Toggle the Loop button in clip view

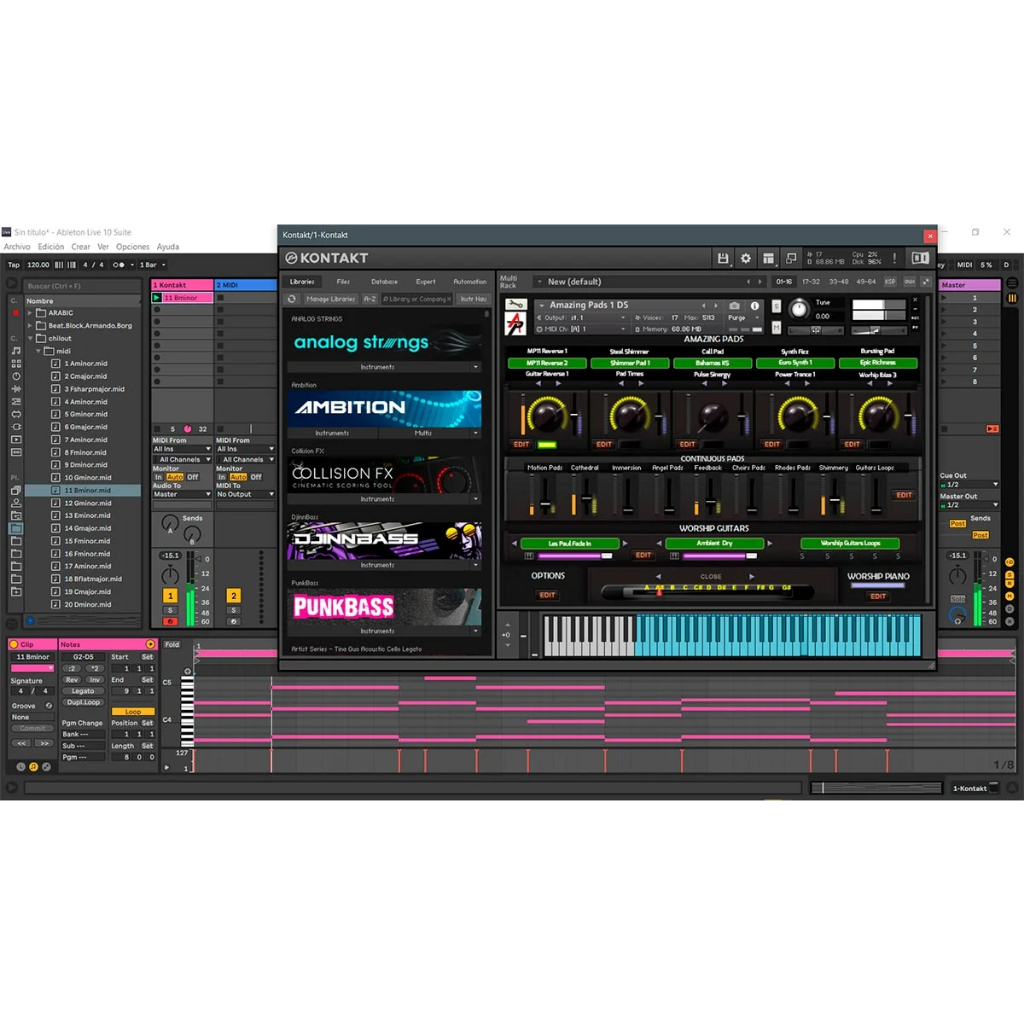pos(133,712)
